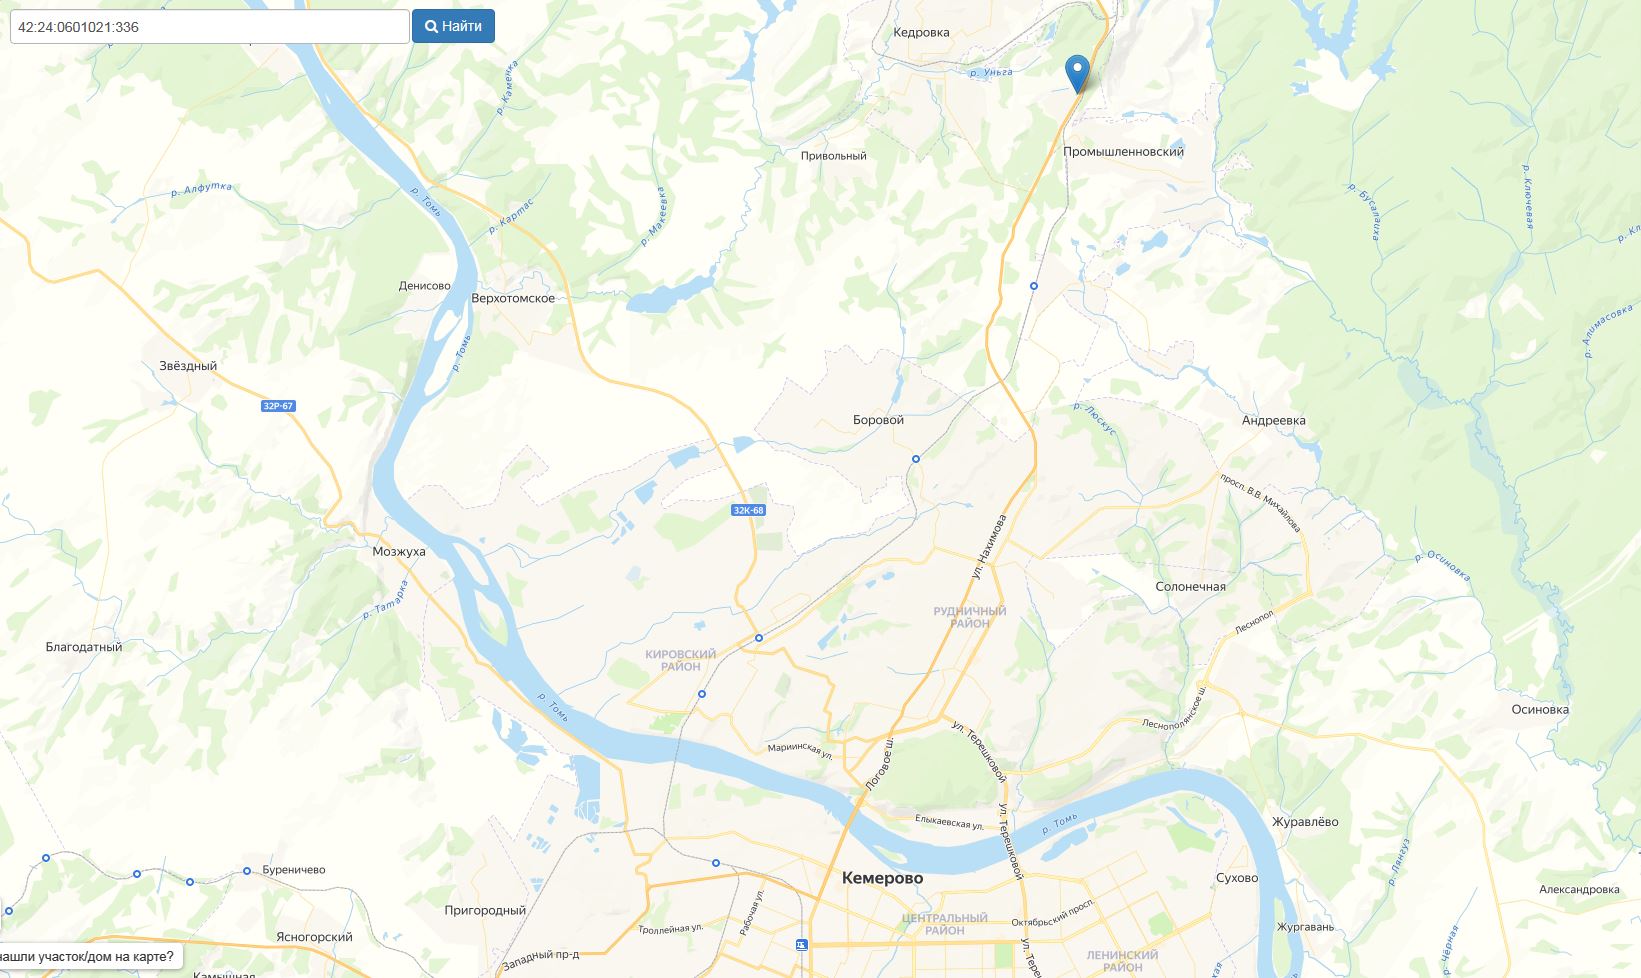
Task: Select the Кемерово city label
Action: (x=882, y=878)
